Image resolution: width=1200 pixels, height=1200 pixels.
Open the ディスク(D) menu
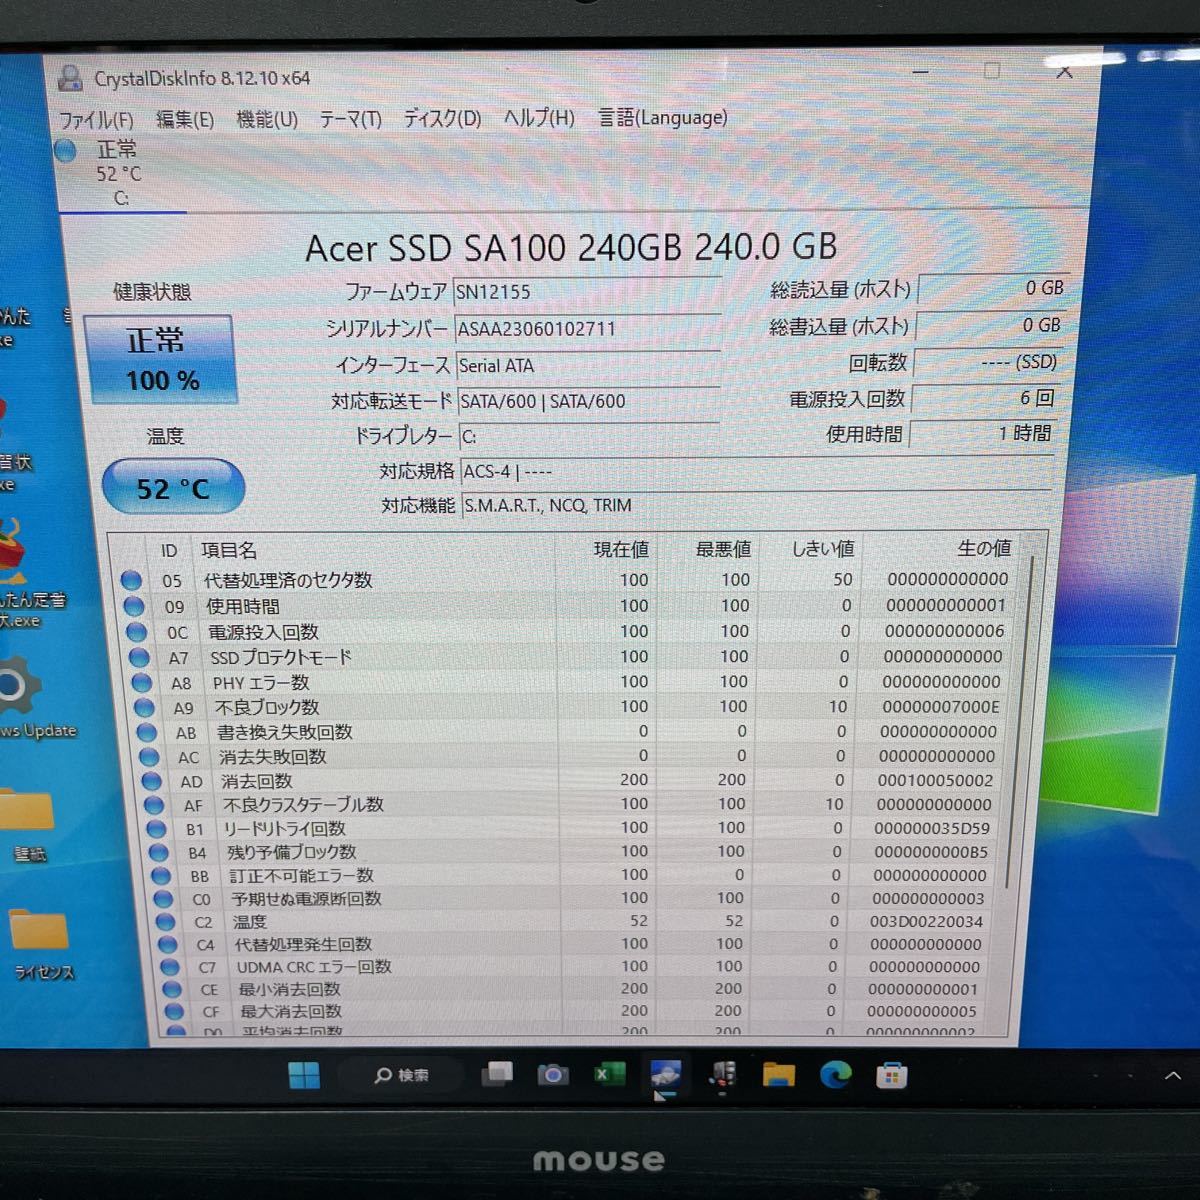pos(442,118)
